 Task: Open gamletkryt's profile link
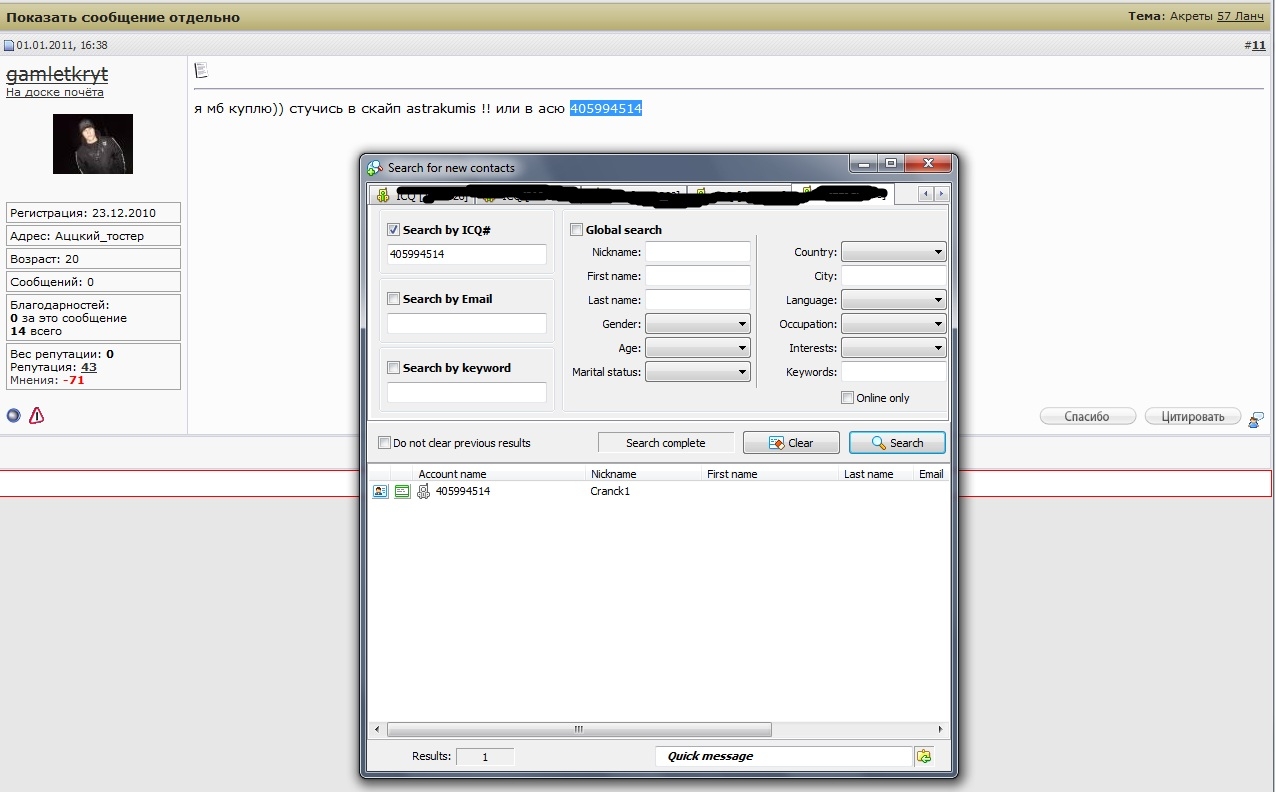[57, 74]
